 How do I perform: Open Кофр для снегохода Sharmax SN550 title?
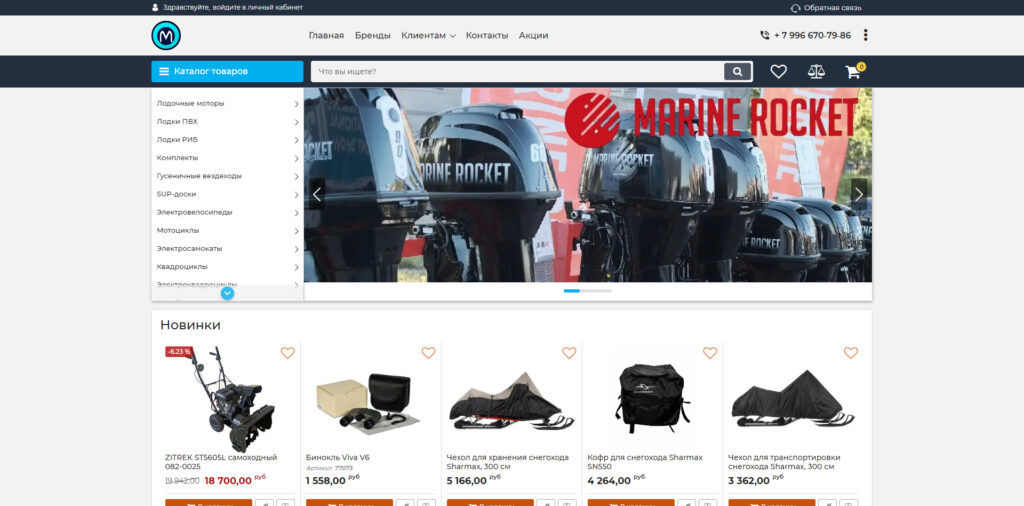pyautogui.click(x=645, y=462)
